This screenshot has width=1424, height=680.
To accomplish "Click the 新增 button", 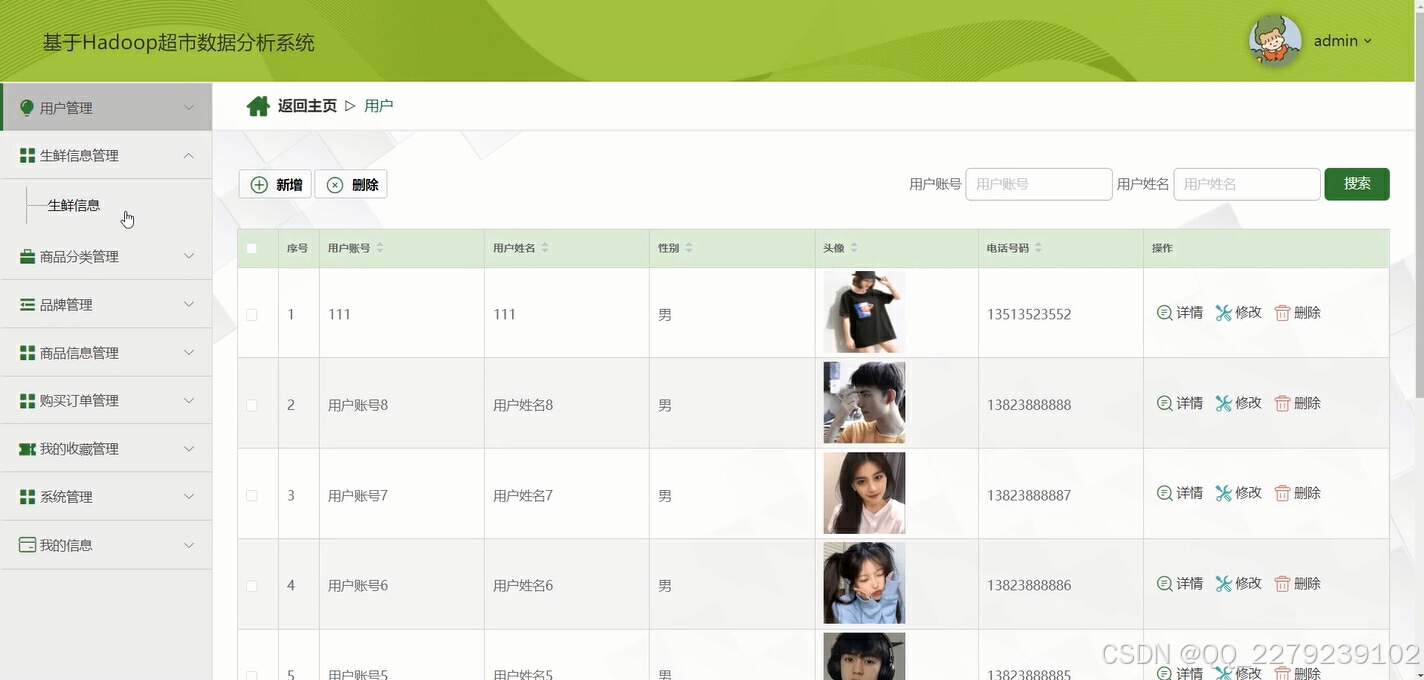I will pos(275,184).
